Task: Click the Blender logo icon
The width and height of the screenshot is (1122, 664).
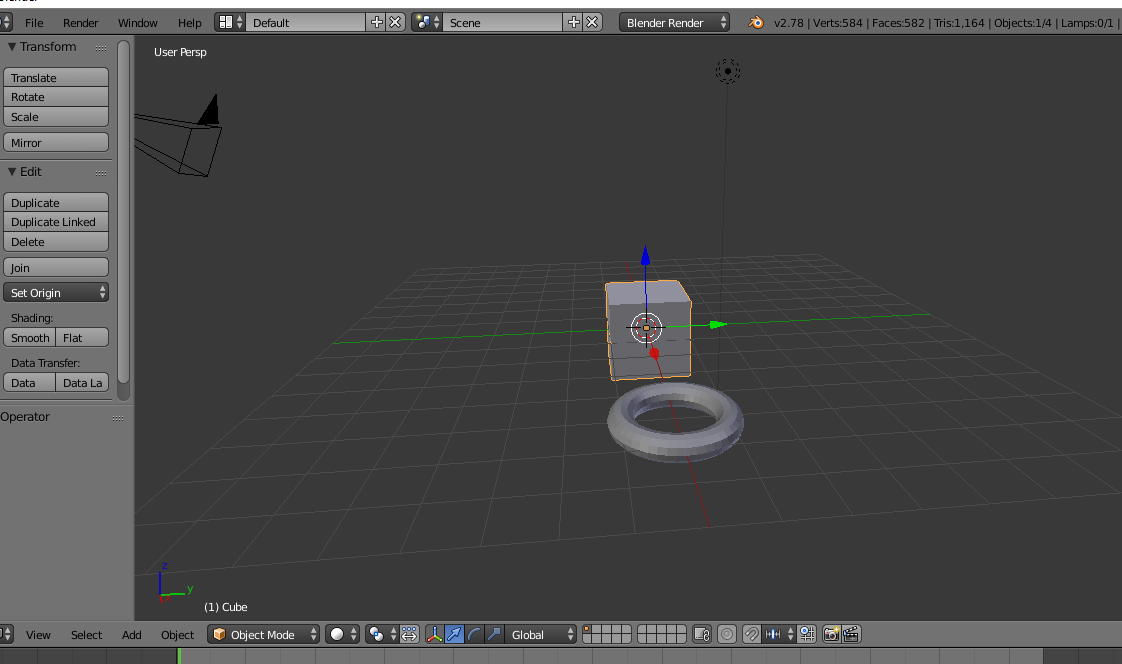Action: click(x=756, y=22)
